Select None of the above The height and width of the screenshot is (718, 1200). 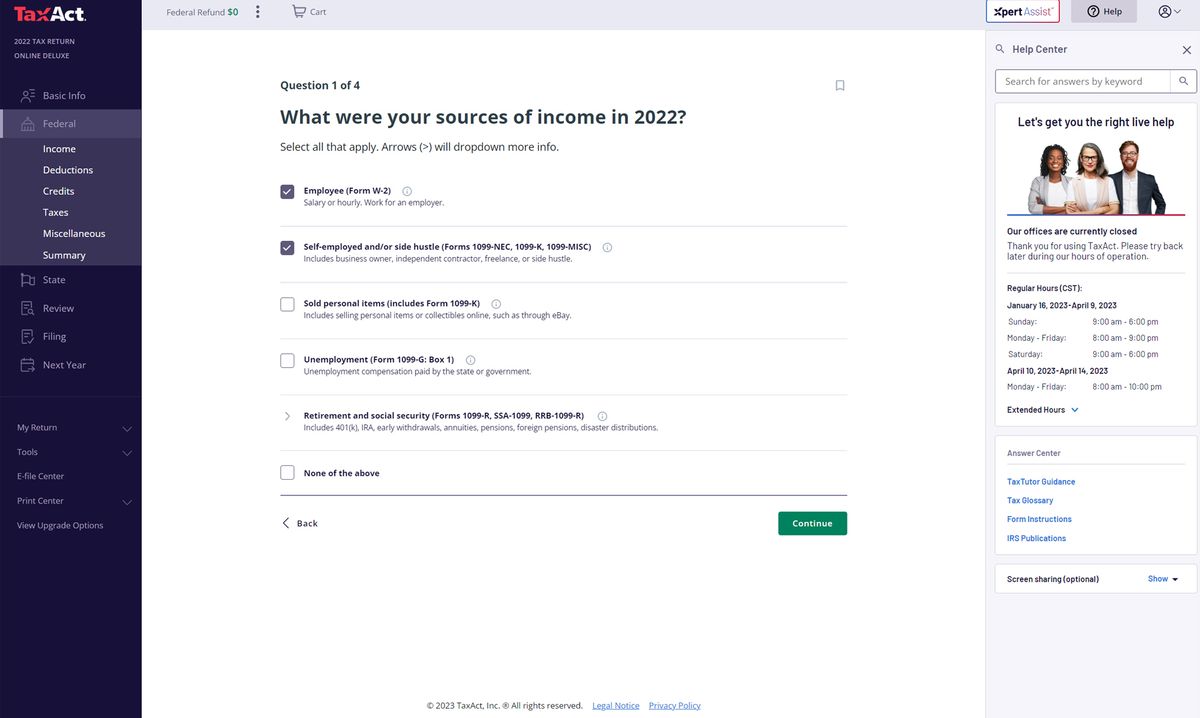click(x=287, y=472)
